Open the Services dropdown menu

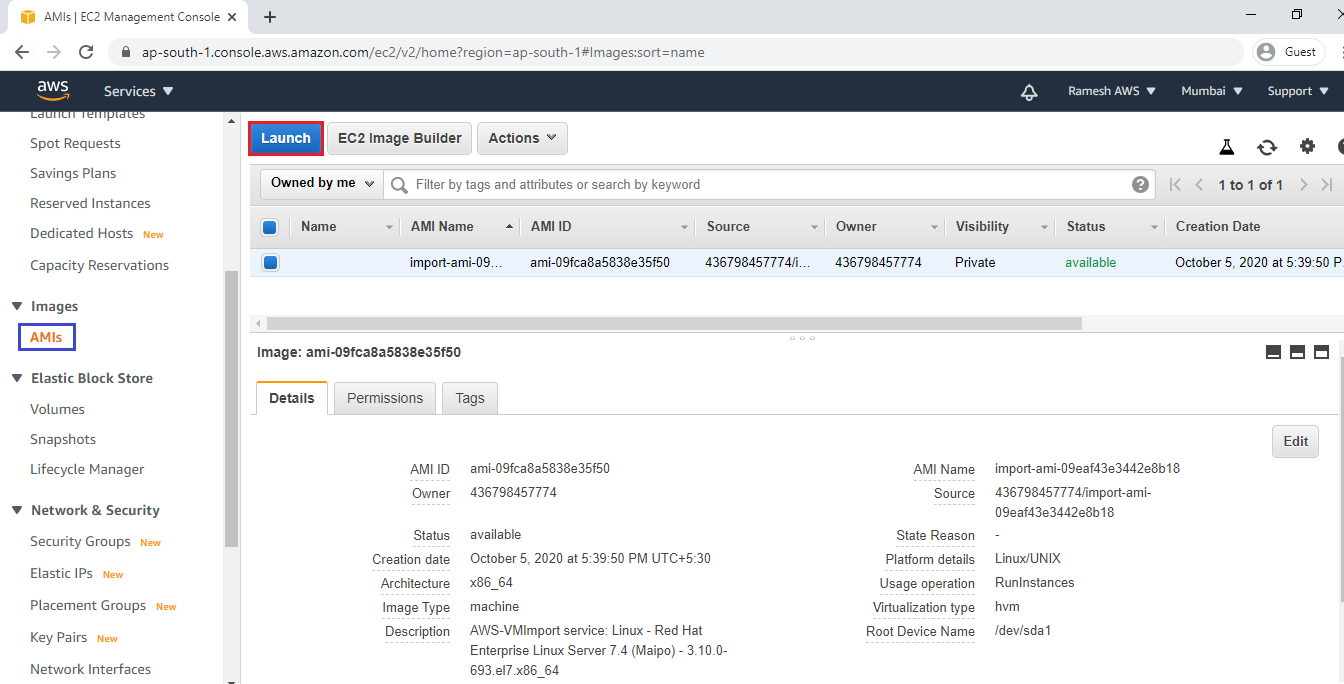pos(138,91)
